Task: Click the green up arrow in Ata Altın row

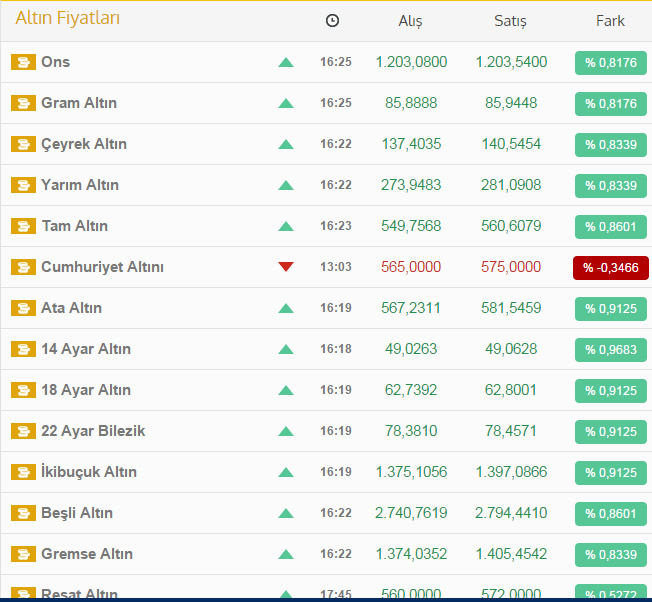Action: pyautogui.click(x=286, y=308)
